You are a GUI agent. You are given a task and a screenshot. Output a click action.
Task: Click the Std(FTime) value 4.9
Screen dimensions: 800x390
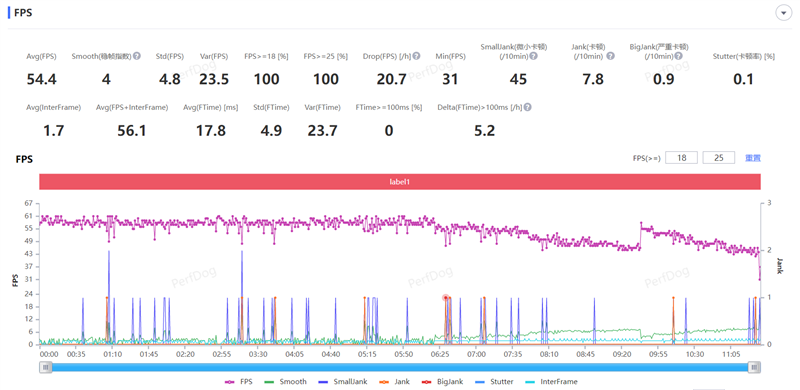pos(271,131)
